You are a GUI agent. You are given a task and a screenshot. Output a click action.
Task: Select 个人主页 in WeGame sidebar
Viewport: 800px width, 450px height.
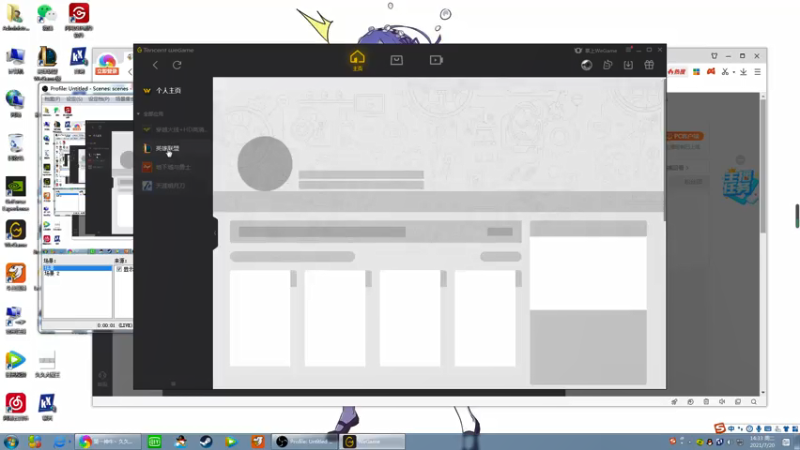pos(173,90)
